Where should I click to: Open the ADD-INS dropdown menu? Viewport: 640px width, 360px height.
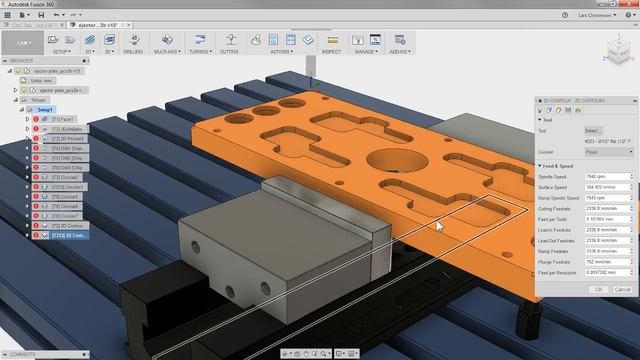click(400, 52)
